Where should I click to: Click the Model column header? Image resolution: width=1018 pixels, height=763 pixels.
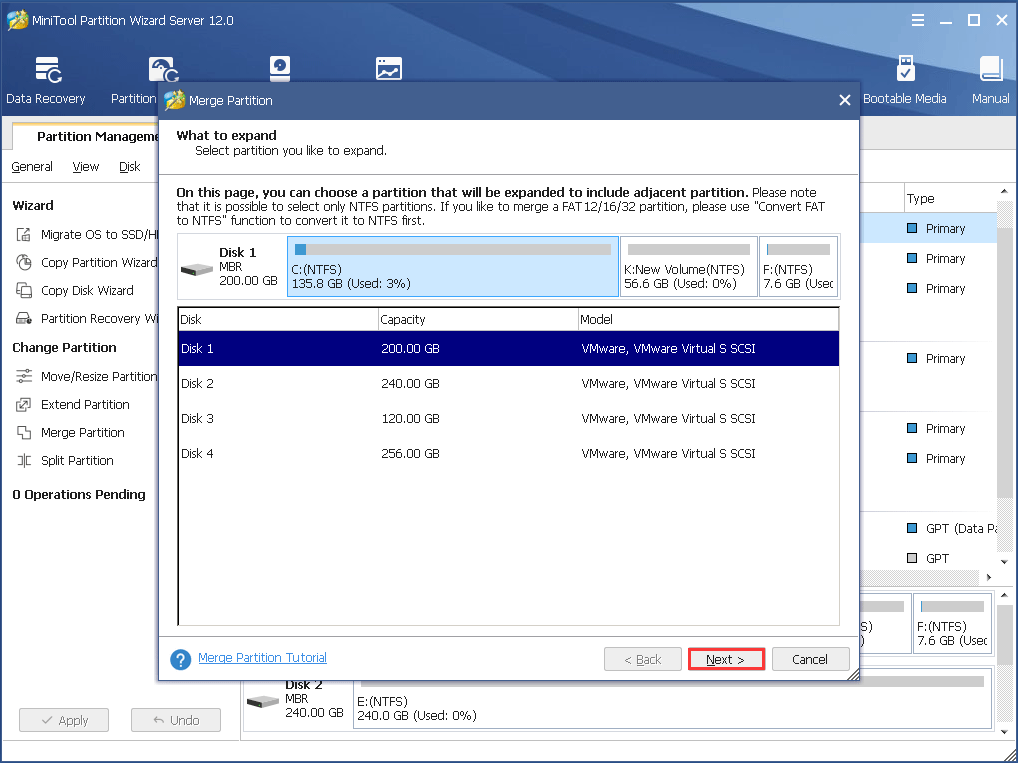tap(708, 319)
